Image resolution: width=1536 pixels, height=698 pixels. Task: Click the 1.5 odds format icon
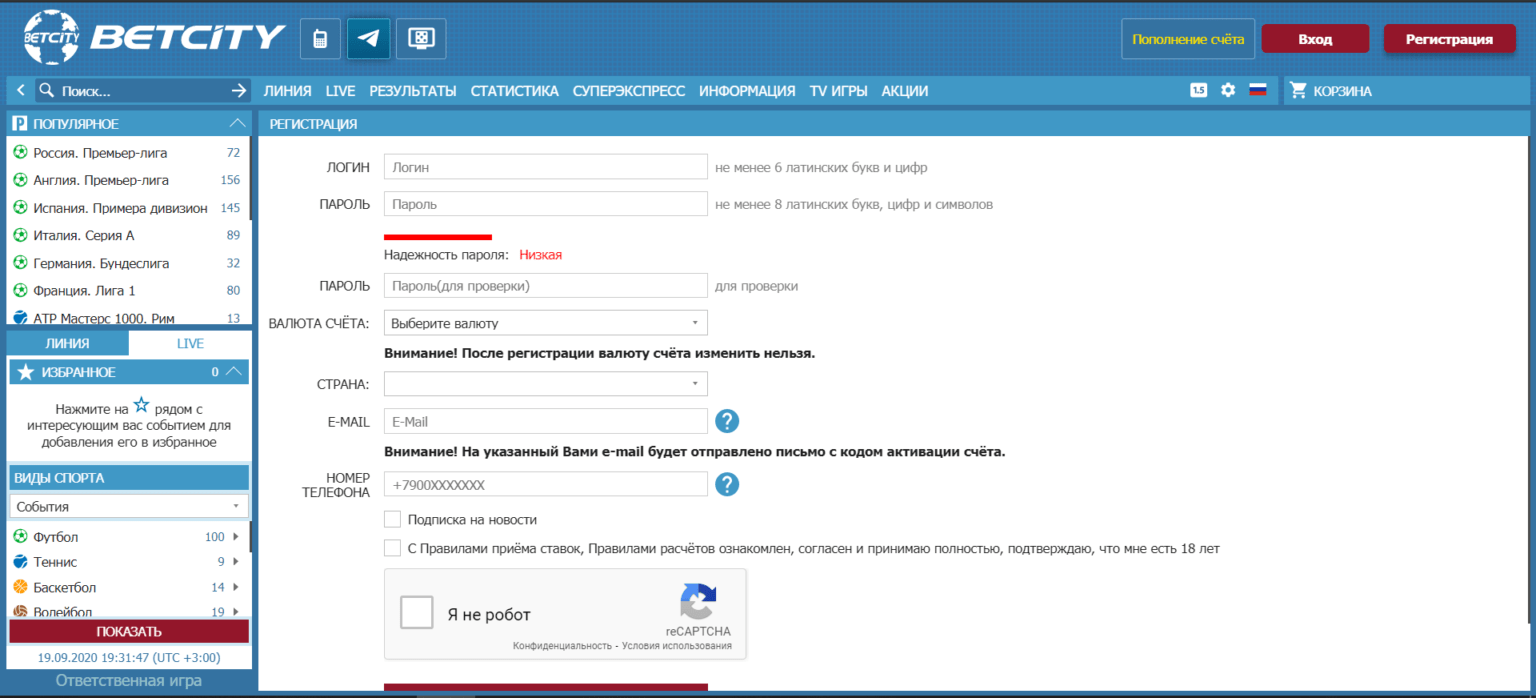point(1199,90)
